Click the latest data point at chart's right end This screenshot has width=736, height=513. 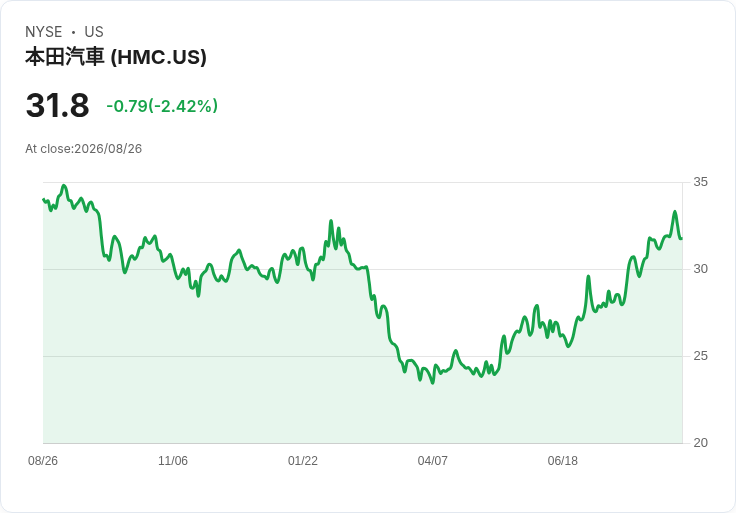tap(682, 238)
